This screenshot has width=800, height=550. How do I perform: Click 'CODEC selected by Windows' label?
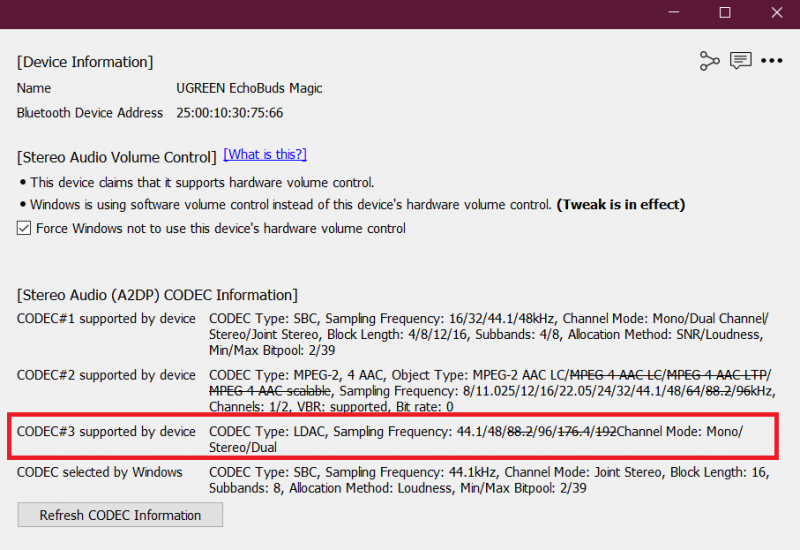[x=99, y=472]
